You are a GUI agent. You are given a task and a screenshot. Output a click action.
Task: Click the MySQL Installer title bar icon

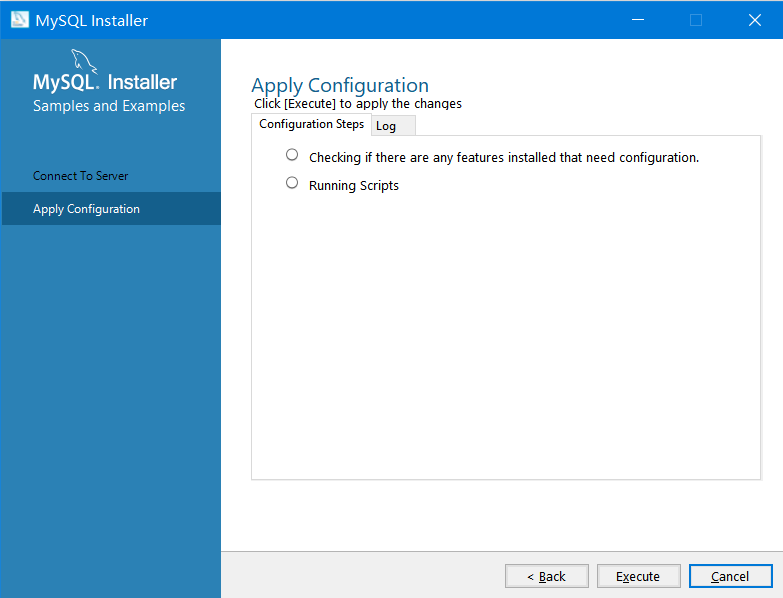(x=19, y=20)
